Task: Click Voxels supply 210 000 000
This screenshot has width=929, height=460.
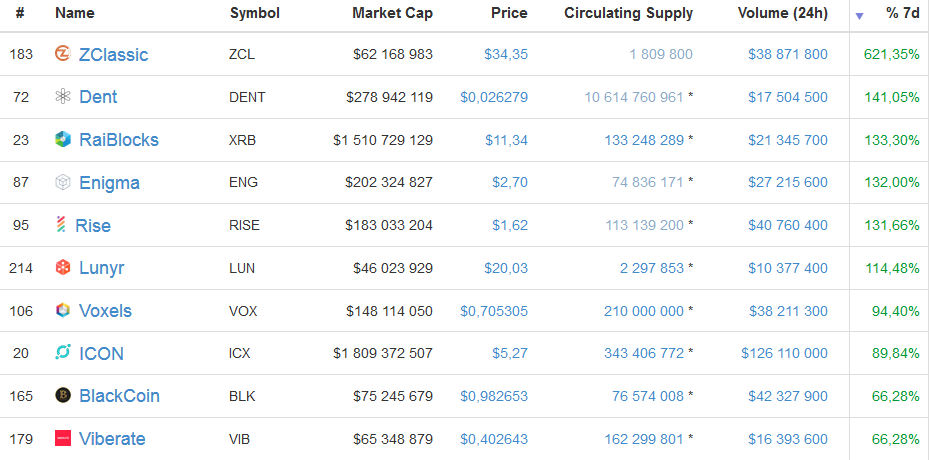Action: (644, 311)
